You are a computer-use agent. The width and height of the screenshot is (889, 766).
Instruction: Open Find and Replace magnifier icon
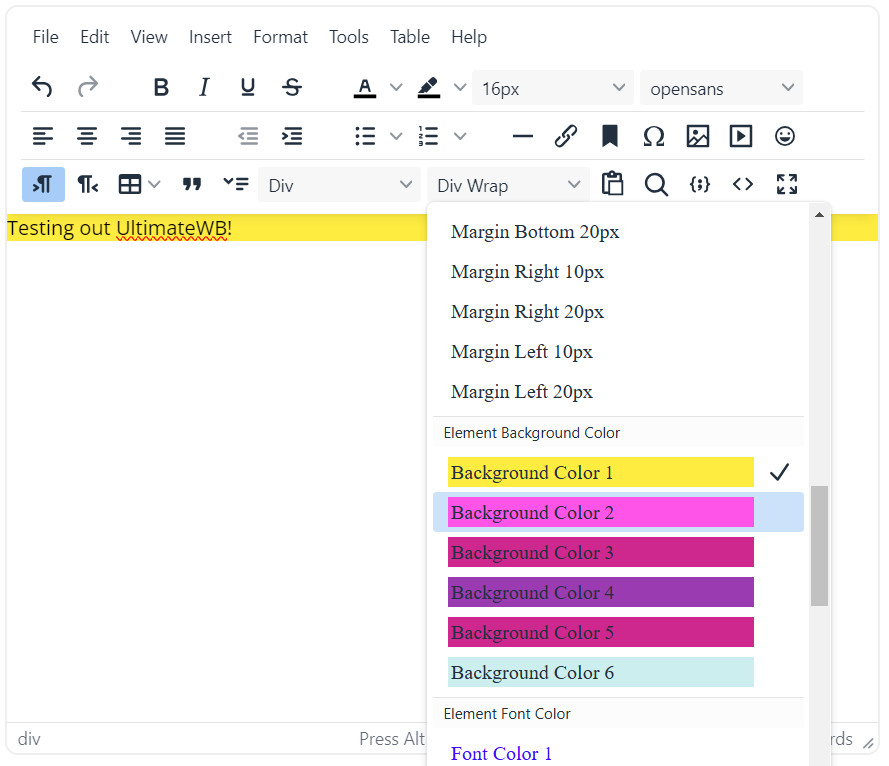coord(656,185)
